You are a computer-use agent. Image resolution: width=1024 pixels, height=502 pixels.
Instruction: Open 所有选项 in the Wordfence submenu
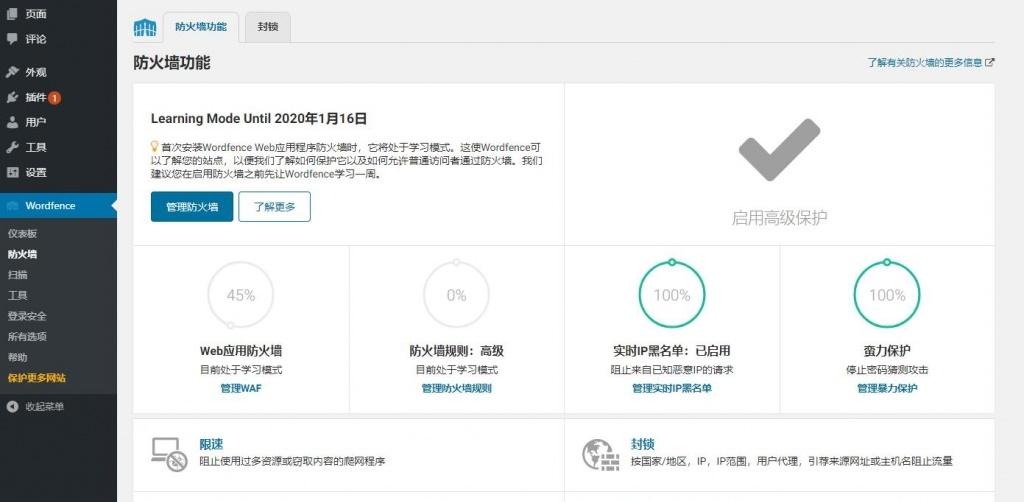click(27, 337)
